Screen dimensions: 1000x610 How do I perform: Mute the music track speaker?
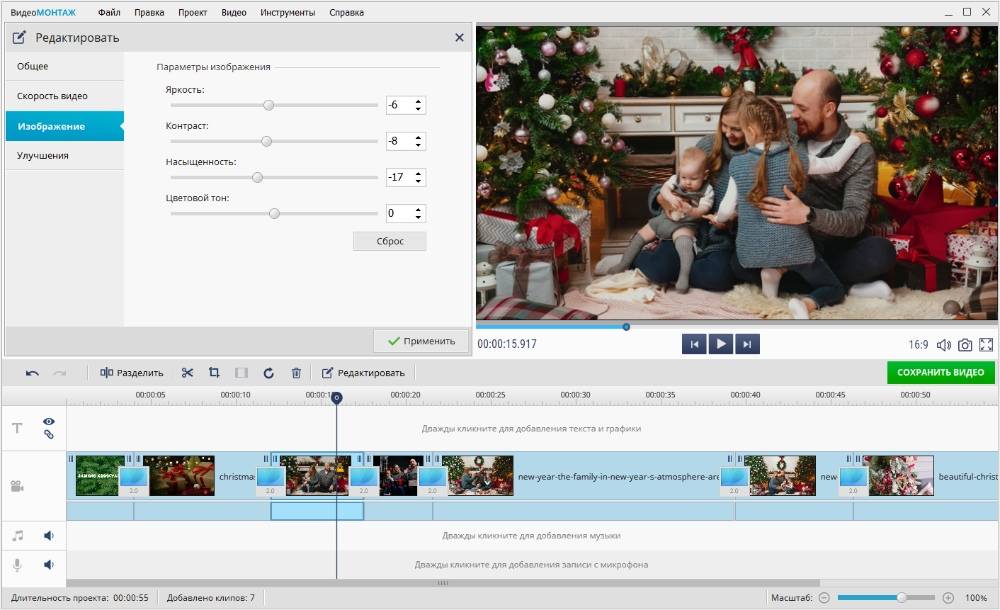point(48,536)
